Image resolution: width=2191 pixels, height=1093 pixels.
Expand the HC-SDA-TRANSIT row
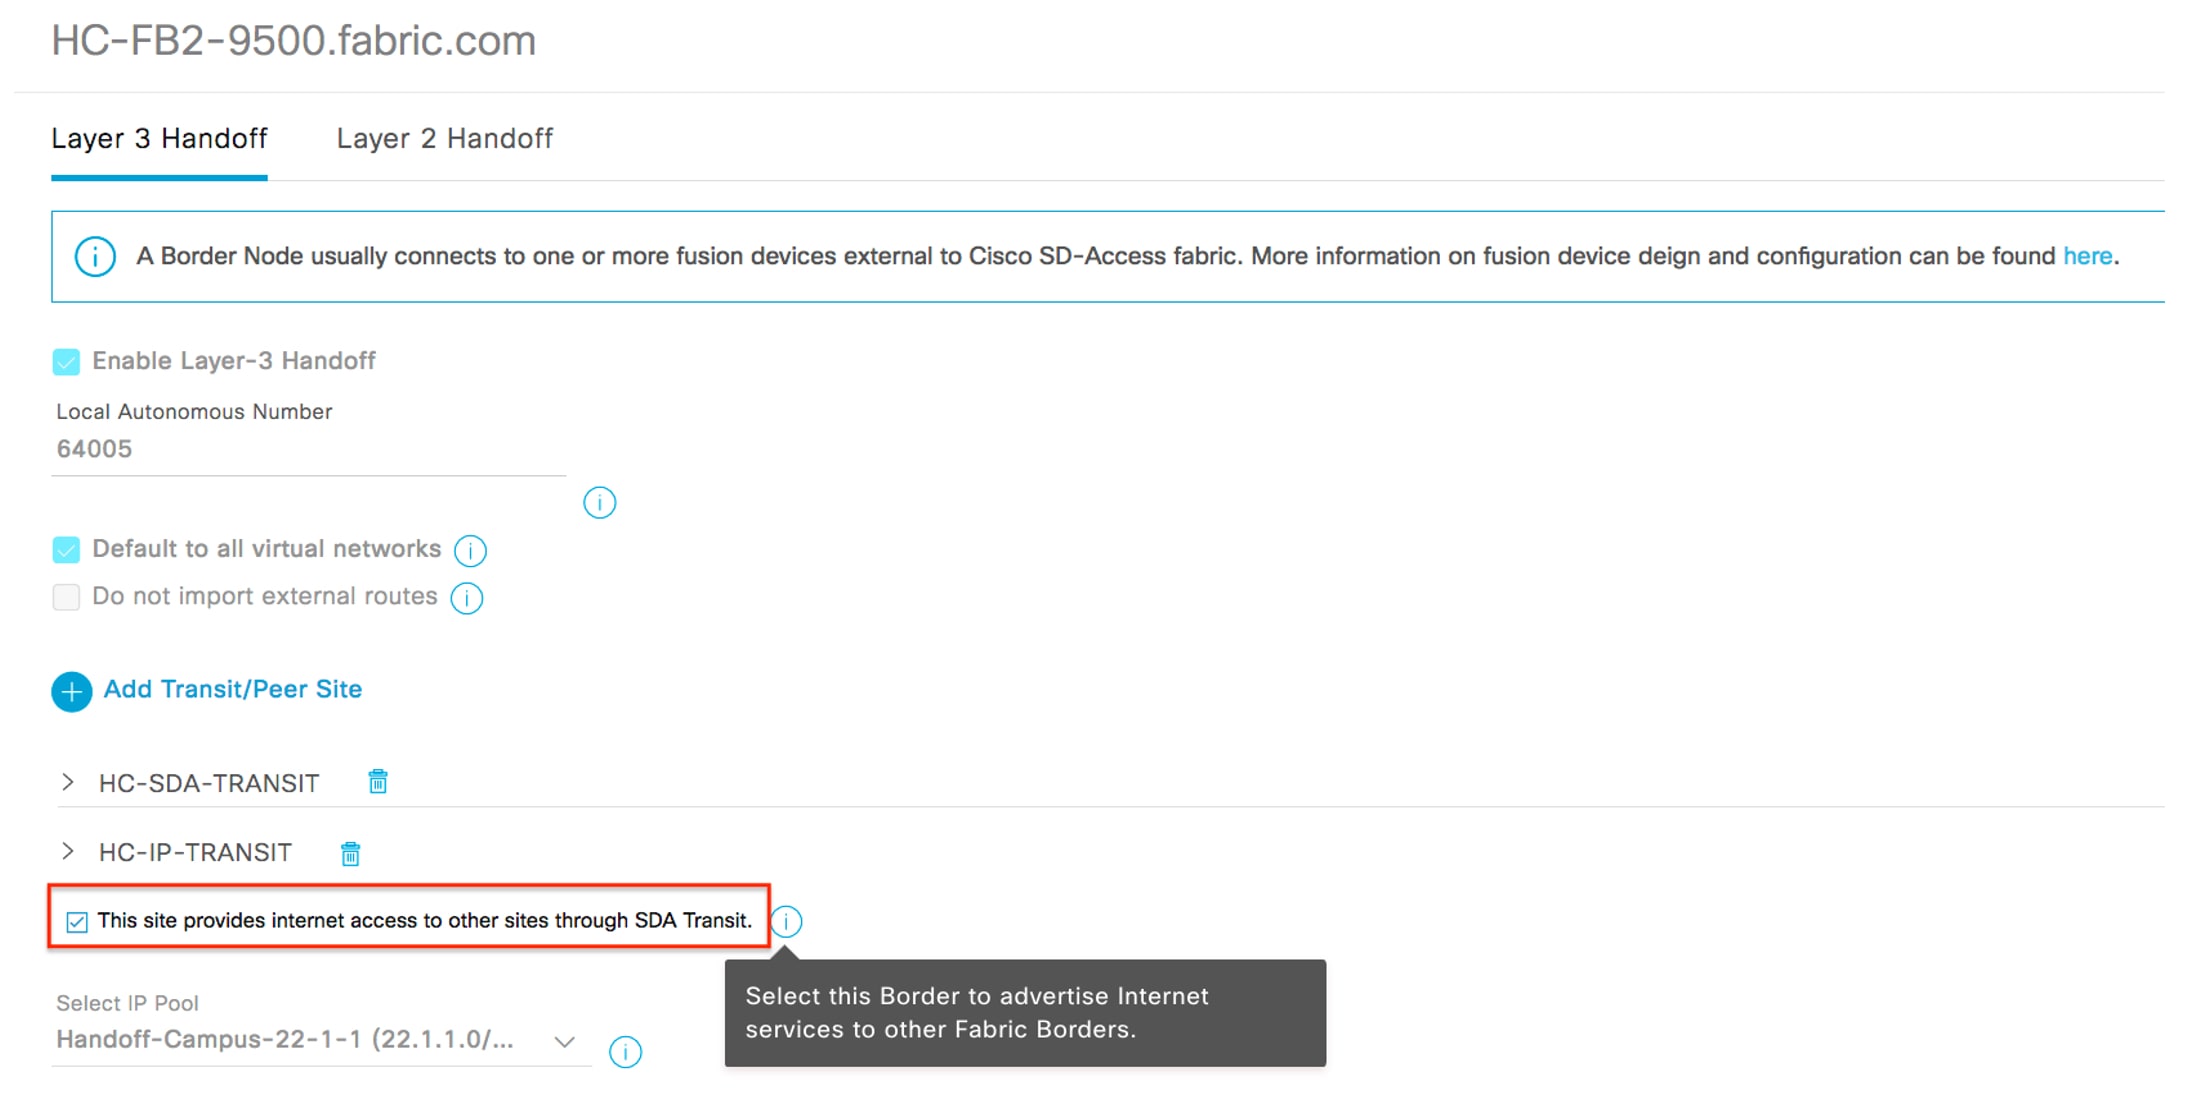click(67, 782)
